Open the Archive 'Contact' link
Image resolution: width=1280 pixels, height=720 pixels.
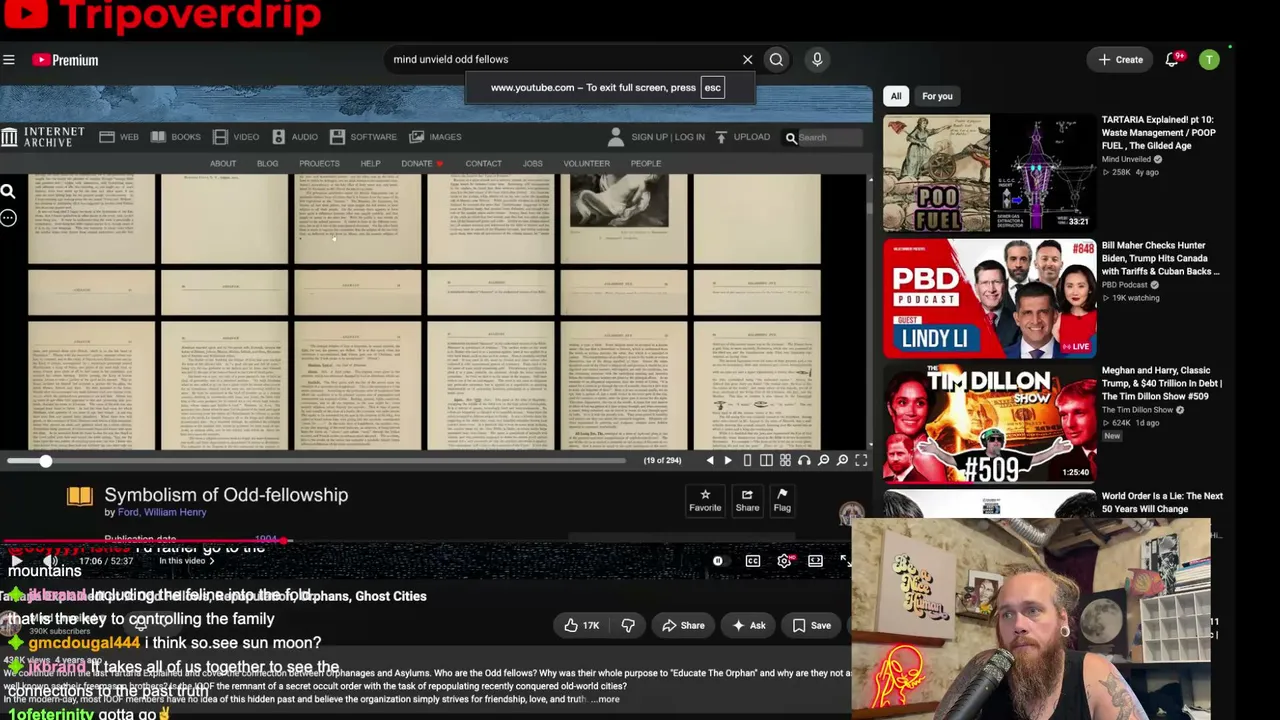[483, 163]
